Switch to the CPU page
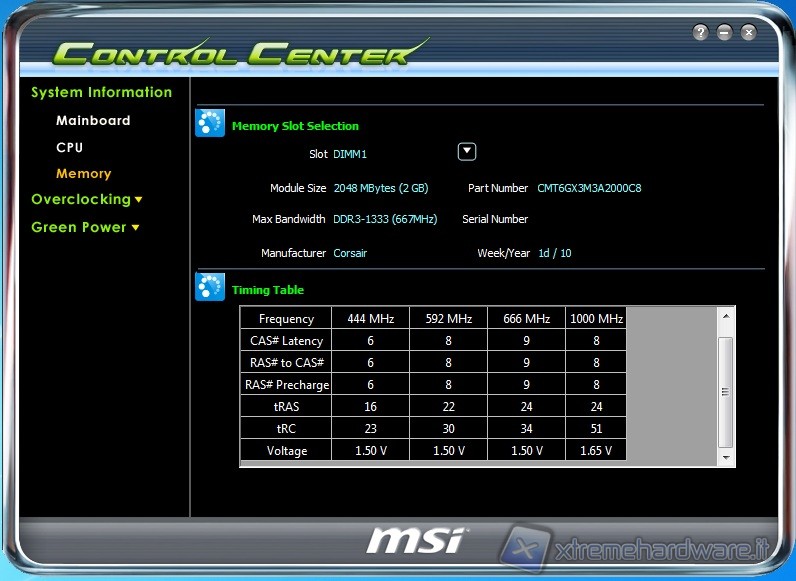 [69, 147]
